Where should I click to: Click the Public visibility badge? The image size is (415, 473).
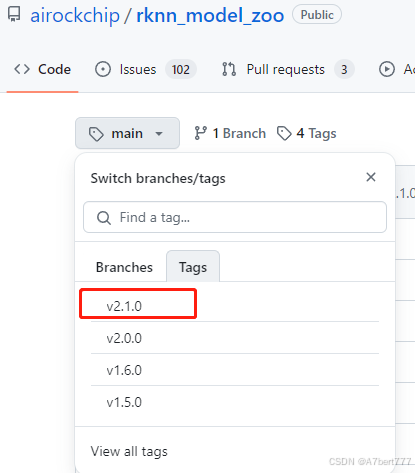(317, 15)
